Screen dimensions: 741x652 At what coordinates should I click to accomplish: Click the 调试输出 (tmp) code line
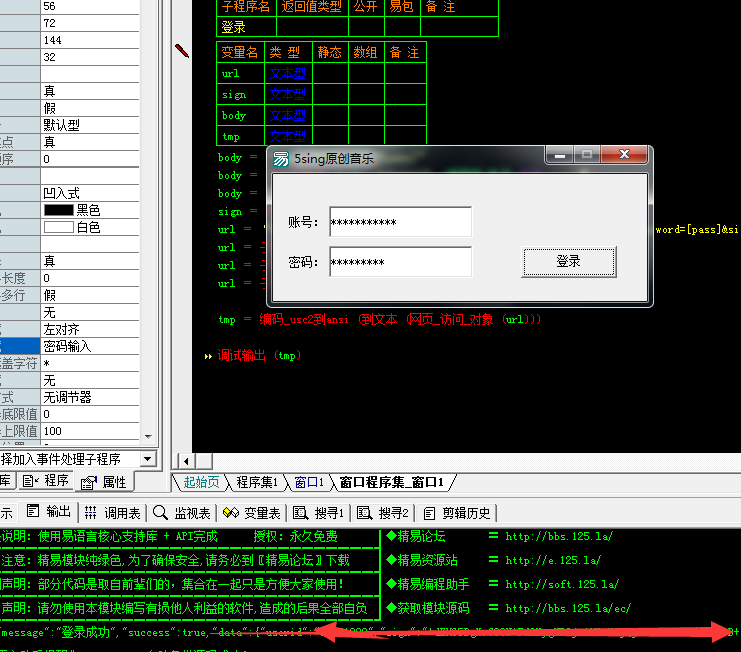point(259,355)
